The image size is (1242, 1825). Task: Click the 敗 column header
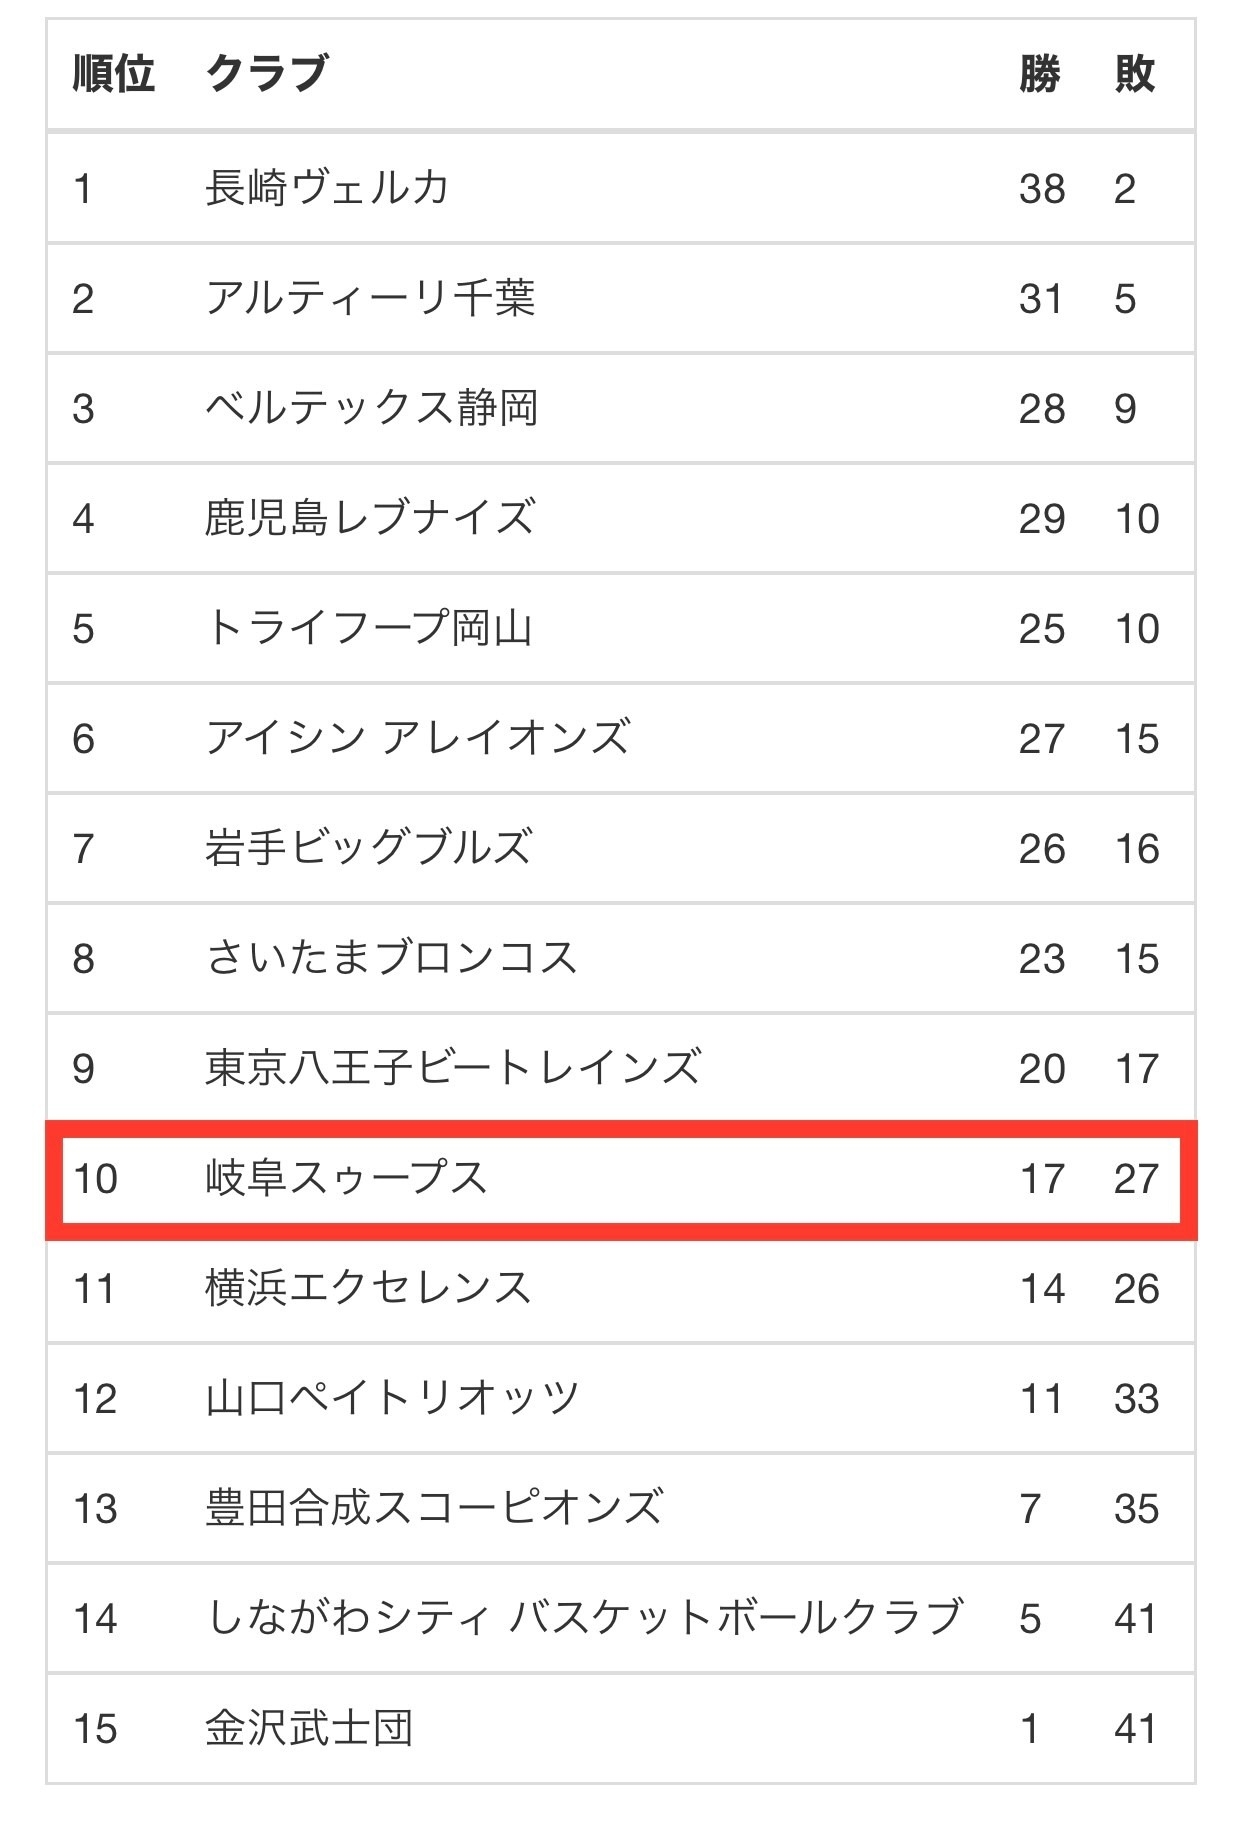coord(1135,74)
